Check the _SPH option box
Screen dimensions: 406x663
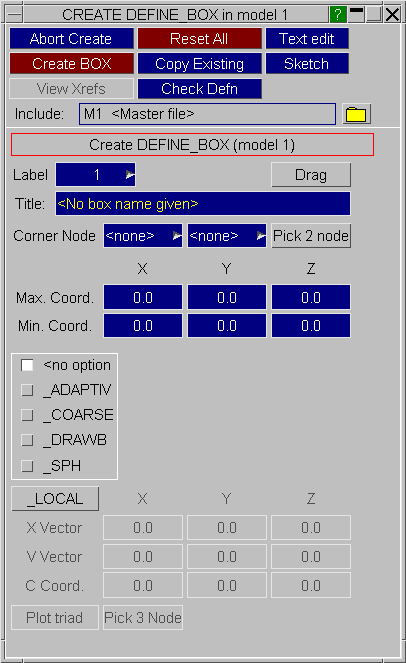click(27, 466)
